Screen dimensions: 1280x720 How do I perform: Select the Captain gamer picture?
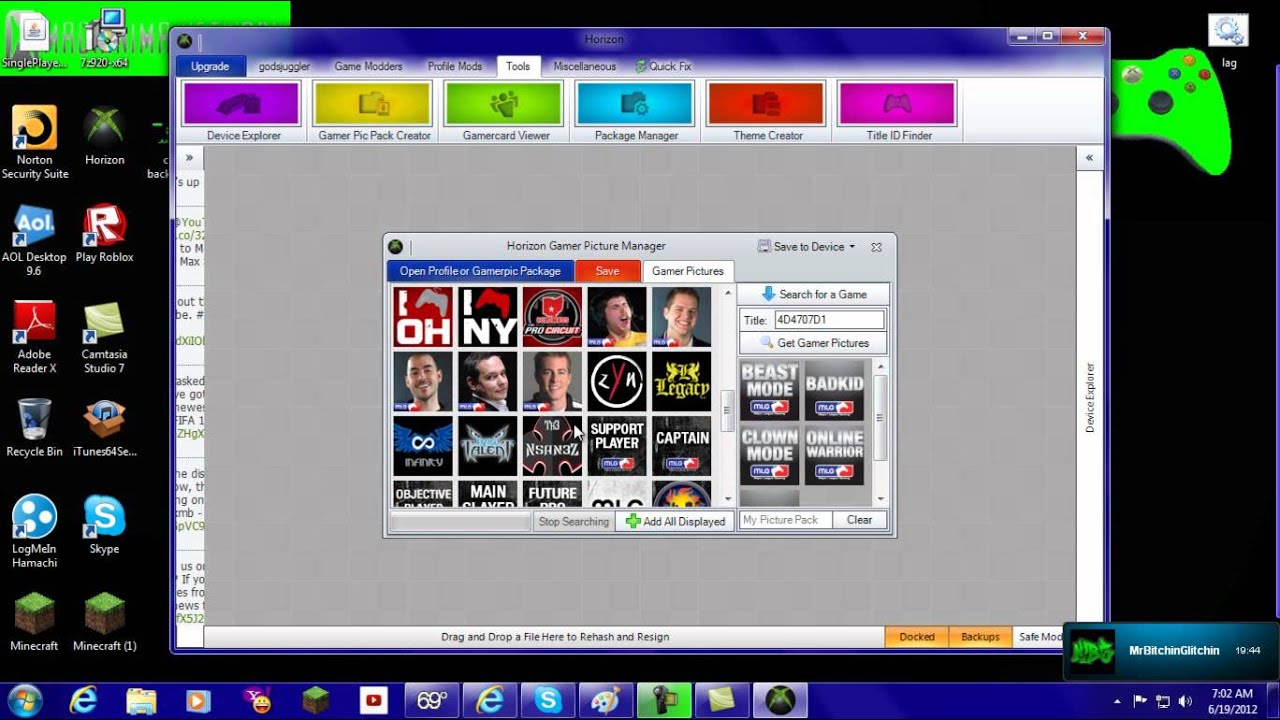point(681,446)
